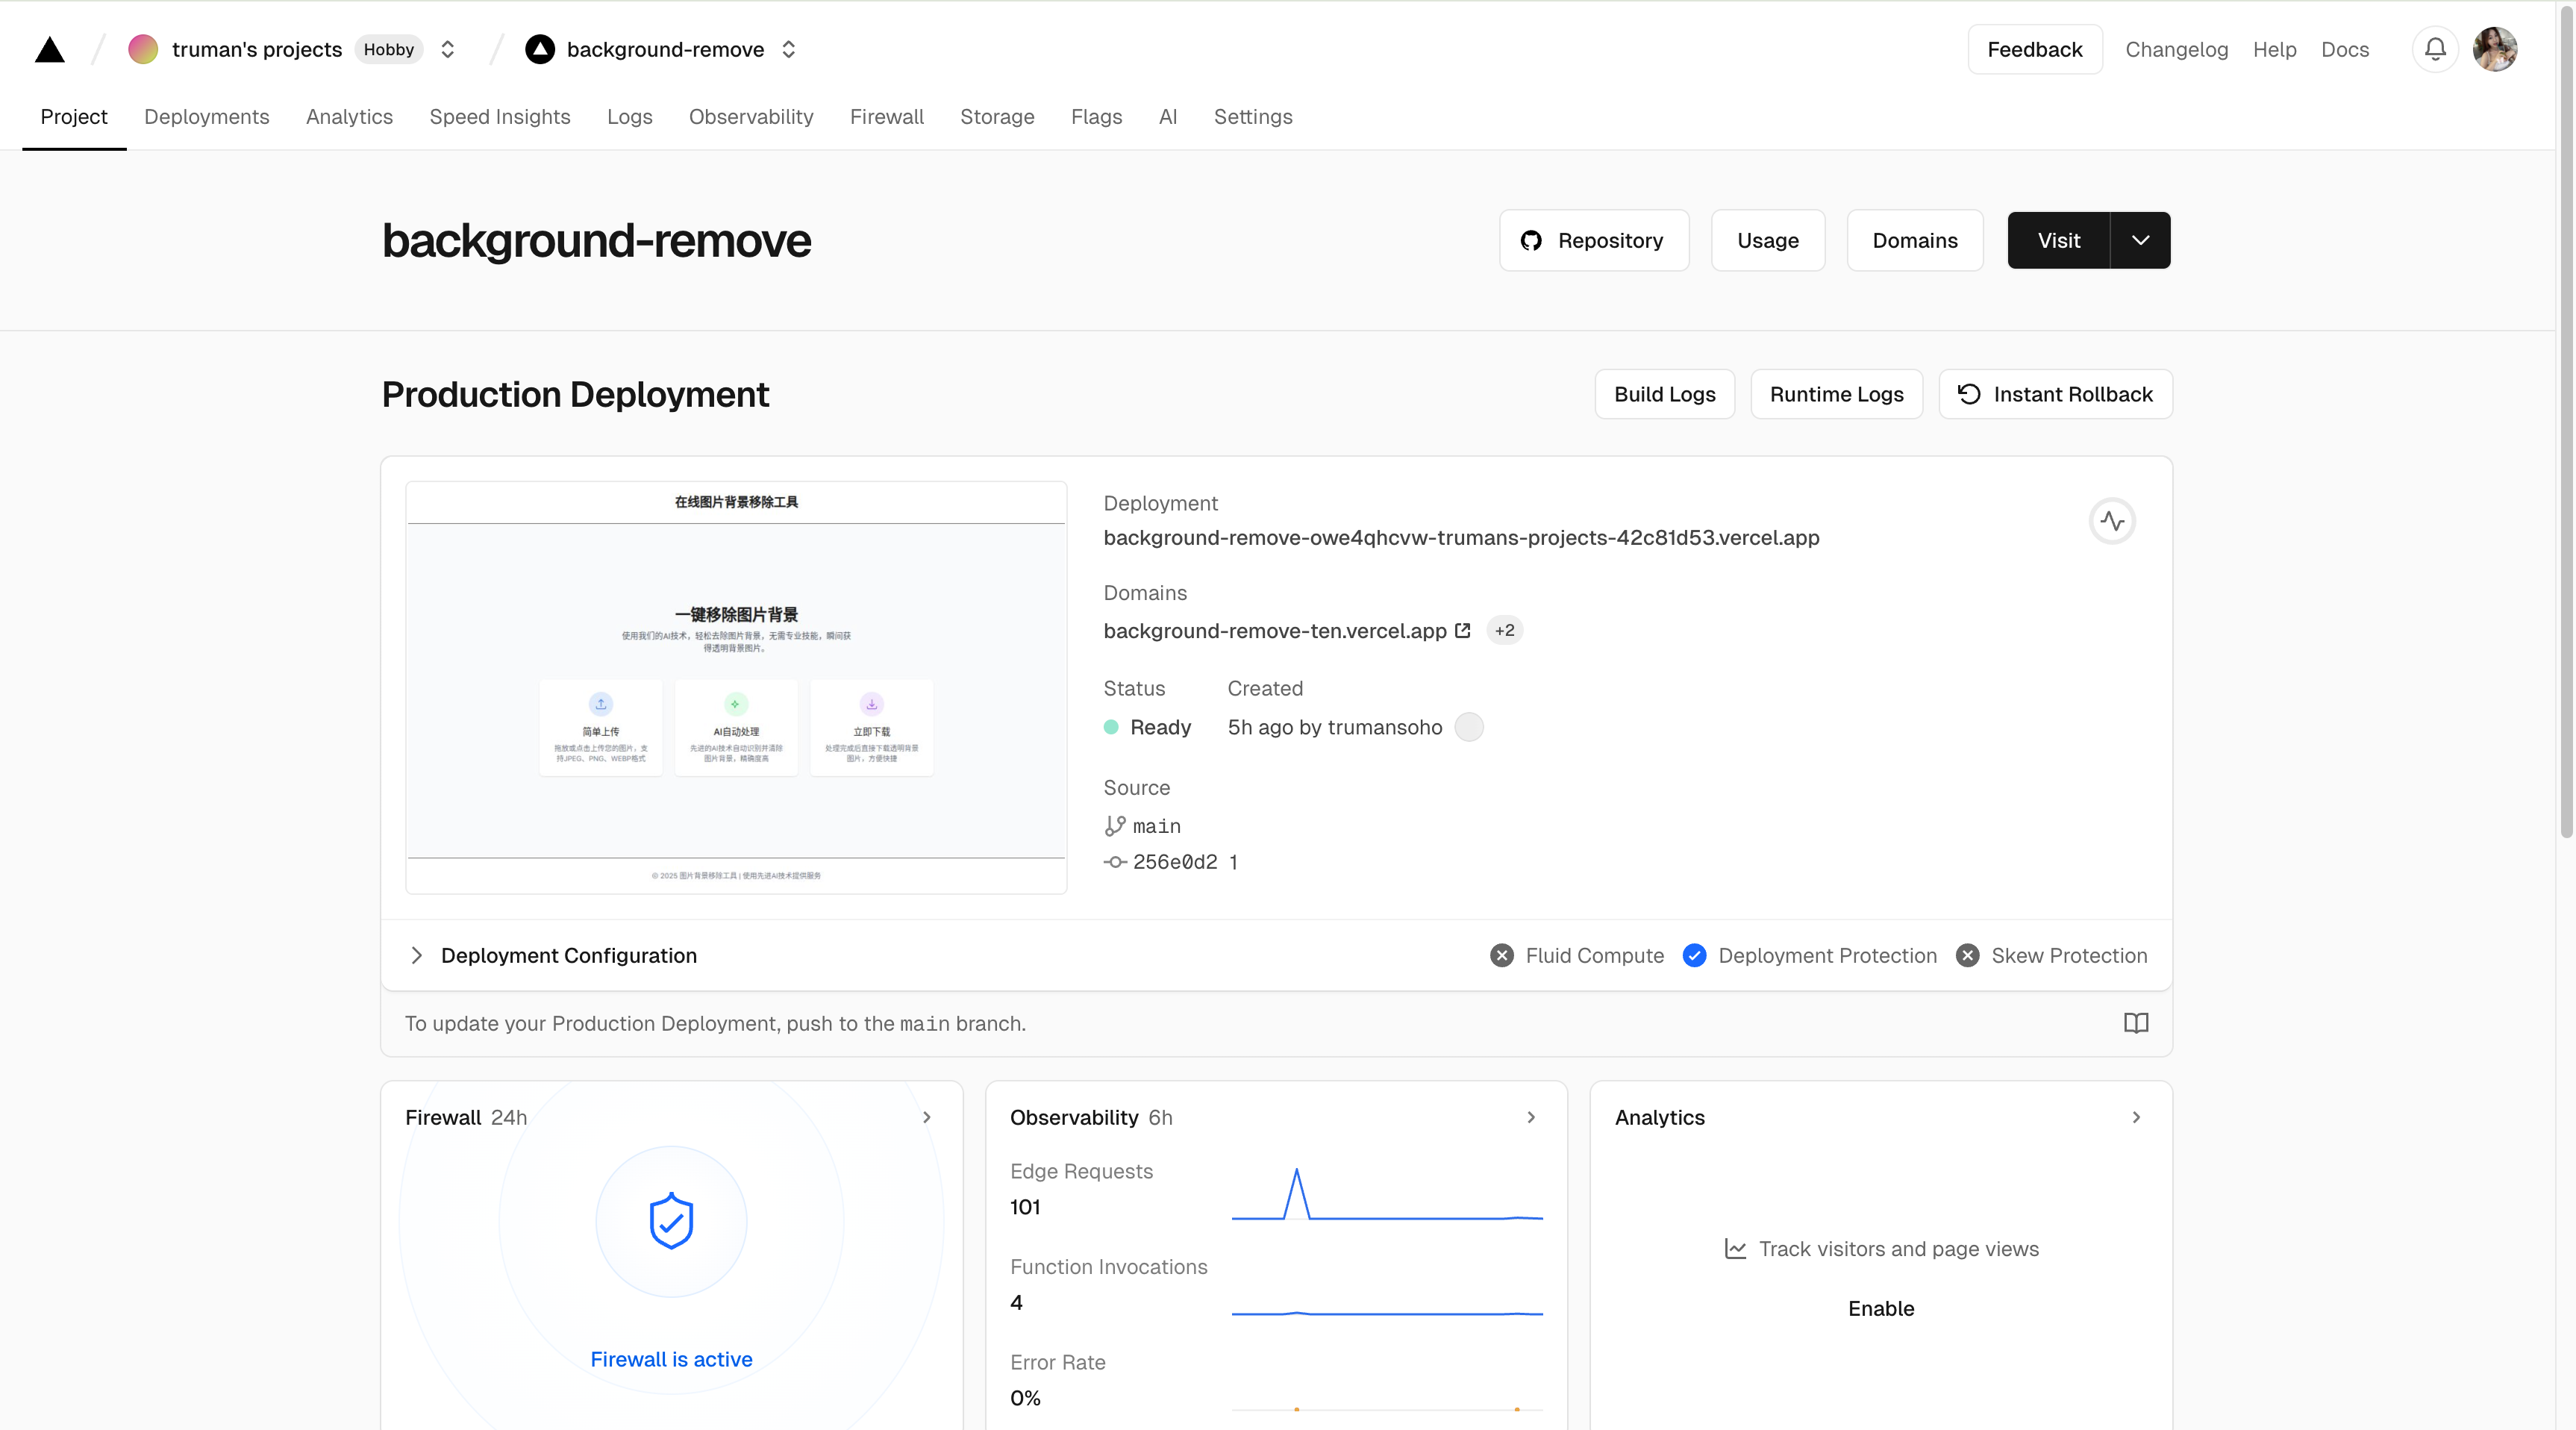2576x1430 pixels.
Task: Click the Feedback button
Action: click(2035, 49)
